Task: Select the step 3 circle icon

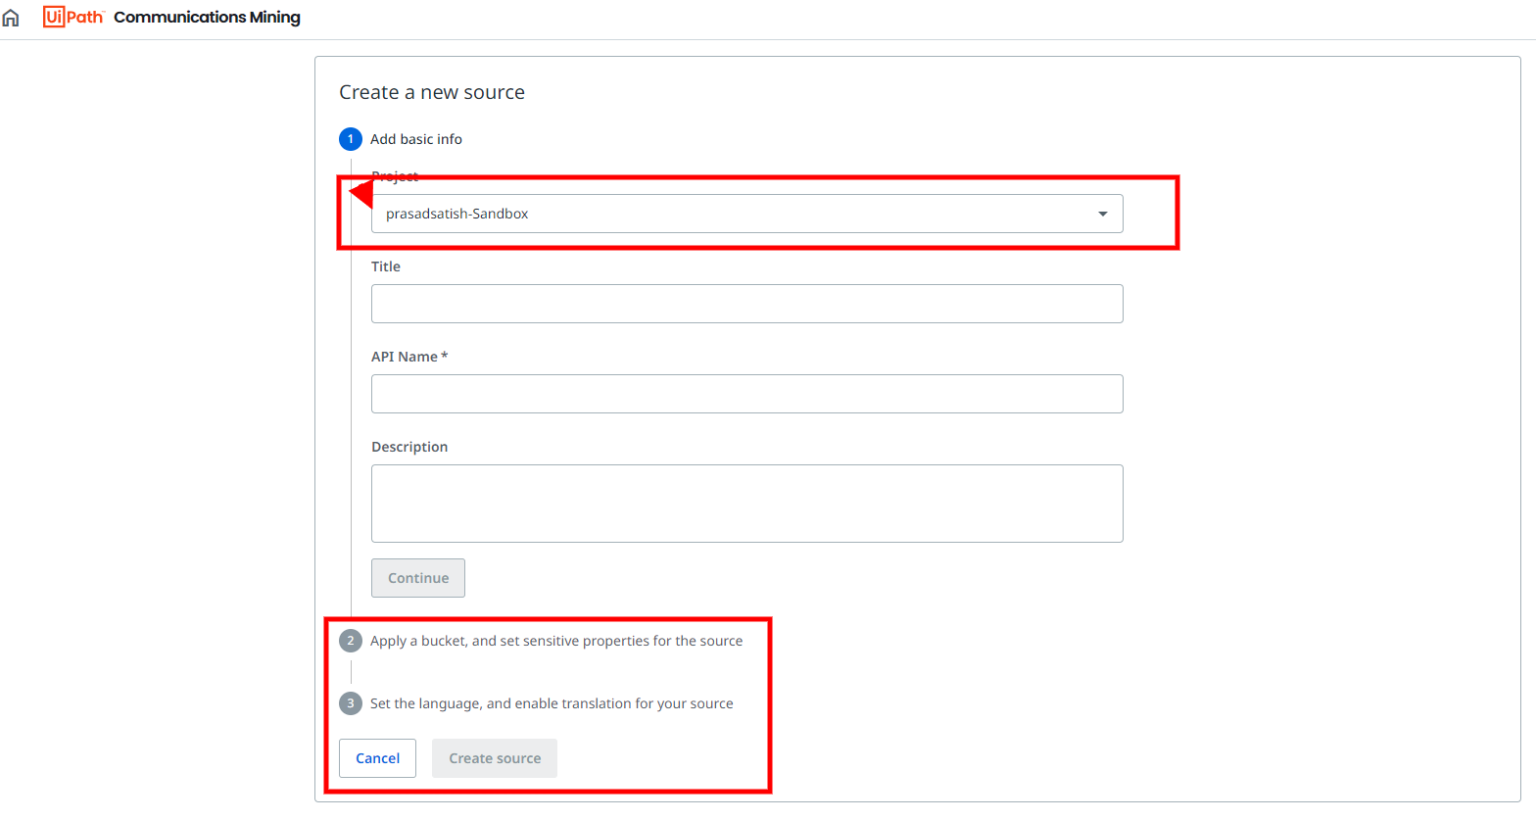Action: pyautogui.click(x=350, y=704)
